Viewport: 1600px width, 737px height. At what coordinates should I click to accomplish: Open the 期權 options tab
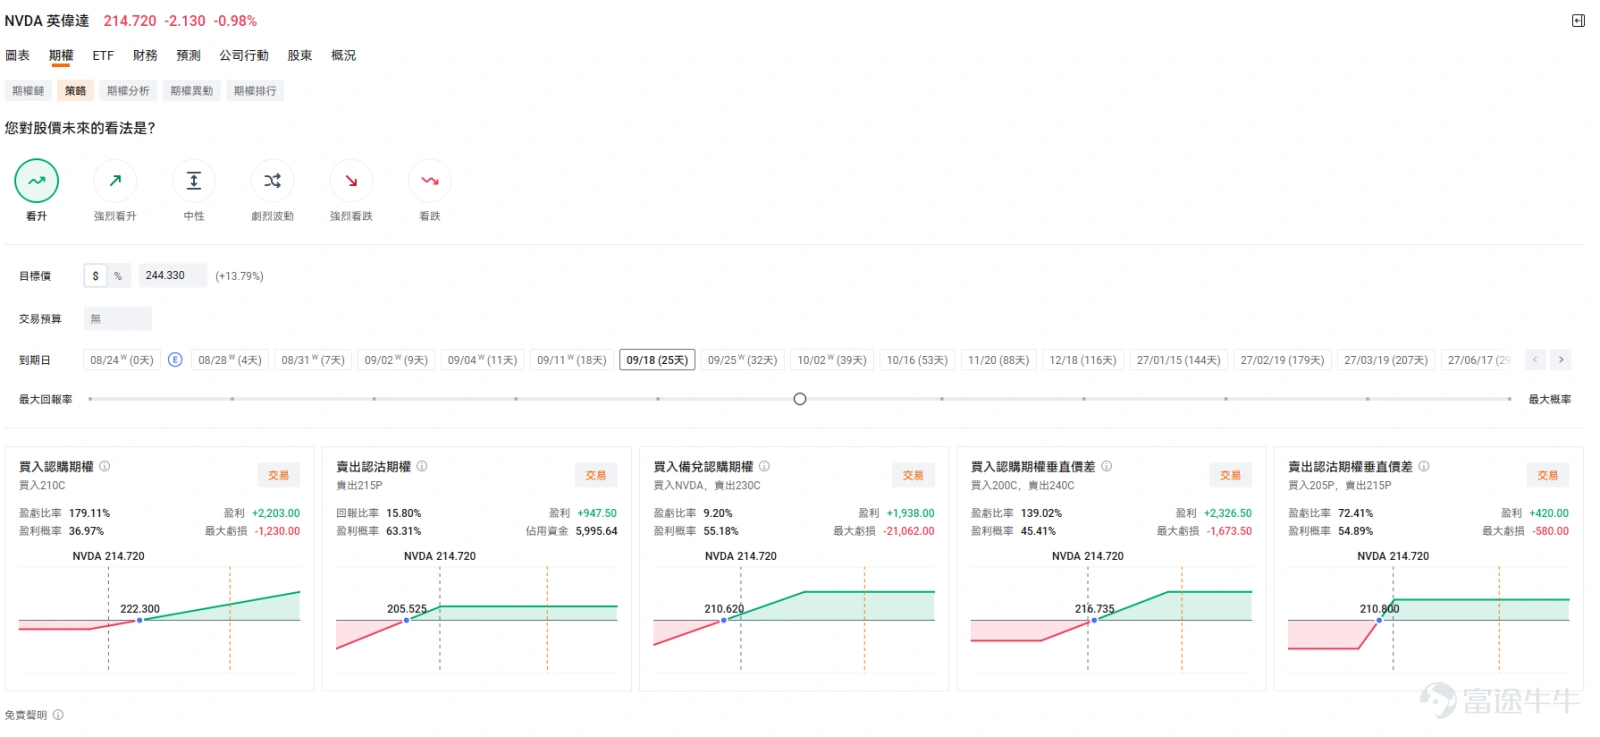click(61, 56)
